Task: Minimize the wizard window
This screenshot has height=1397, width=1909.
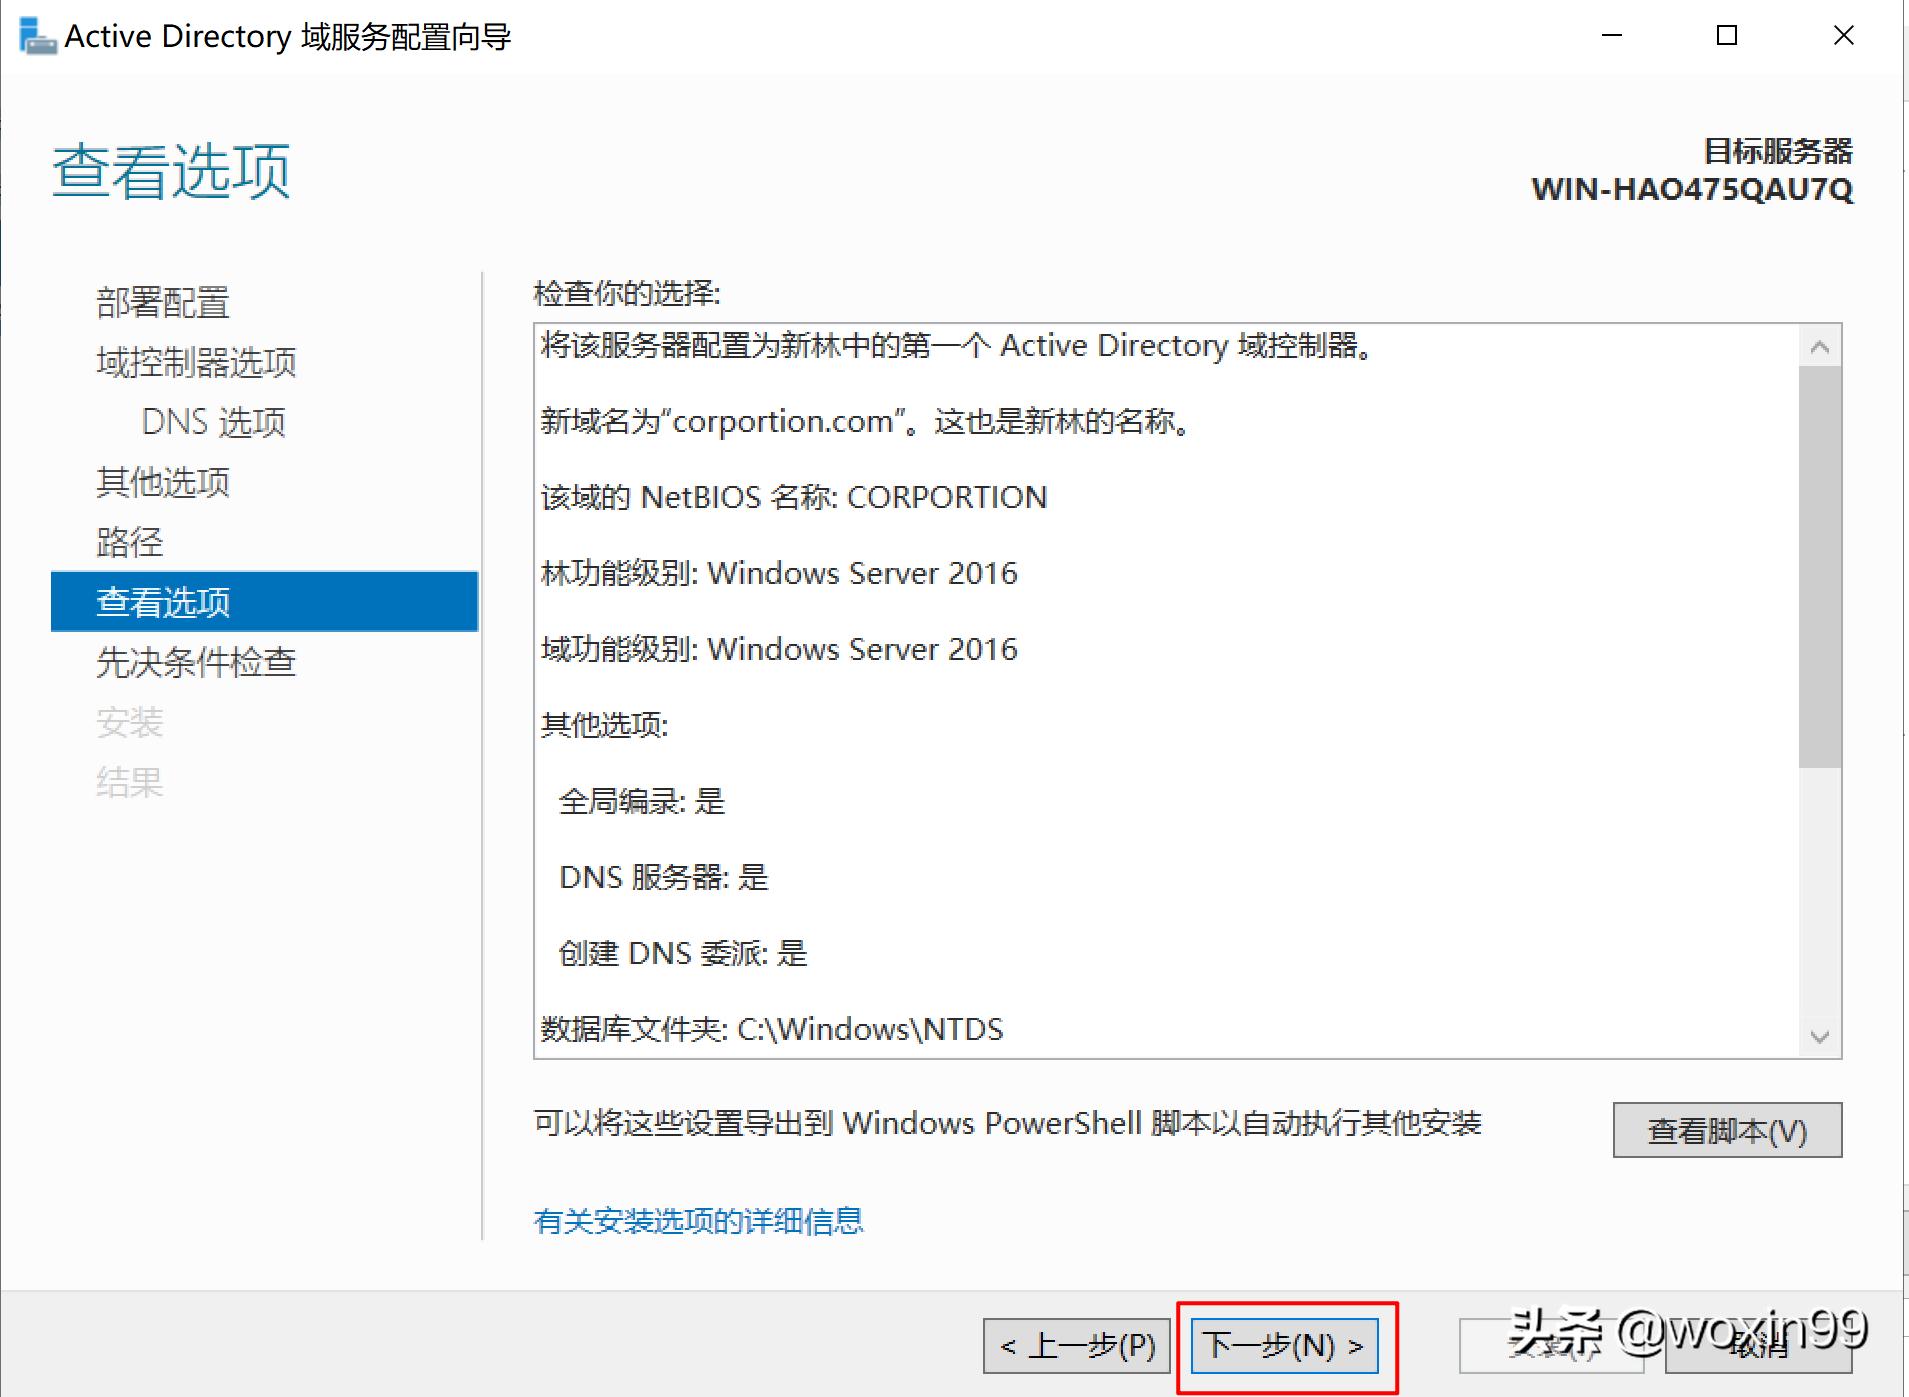Action: [1612, 35]
